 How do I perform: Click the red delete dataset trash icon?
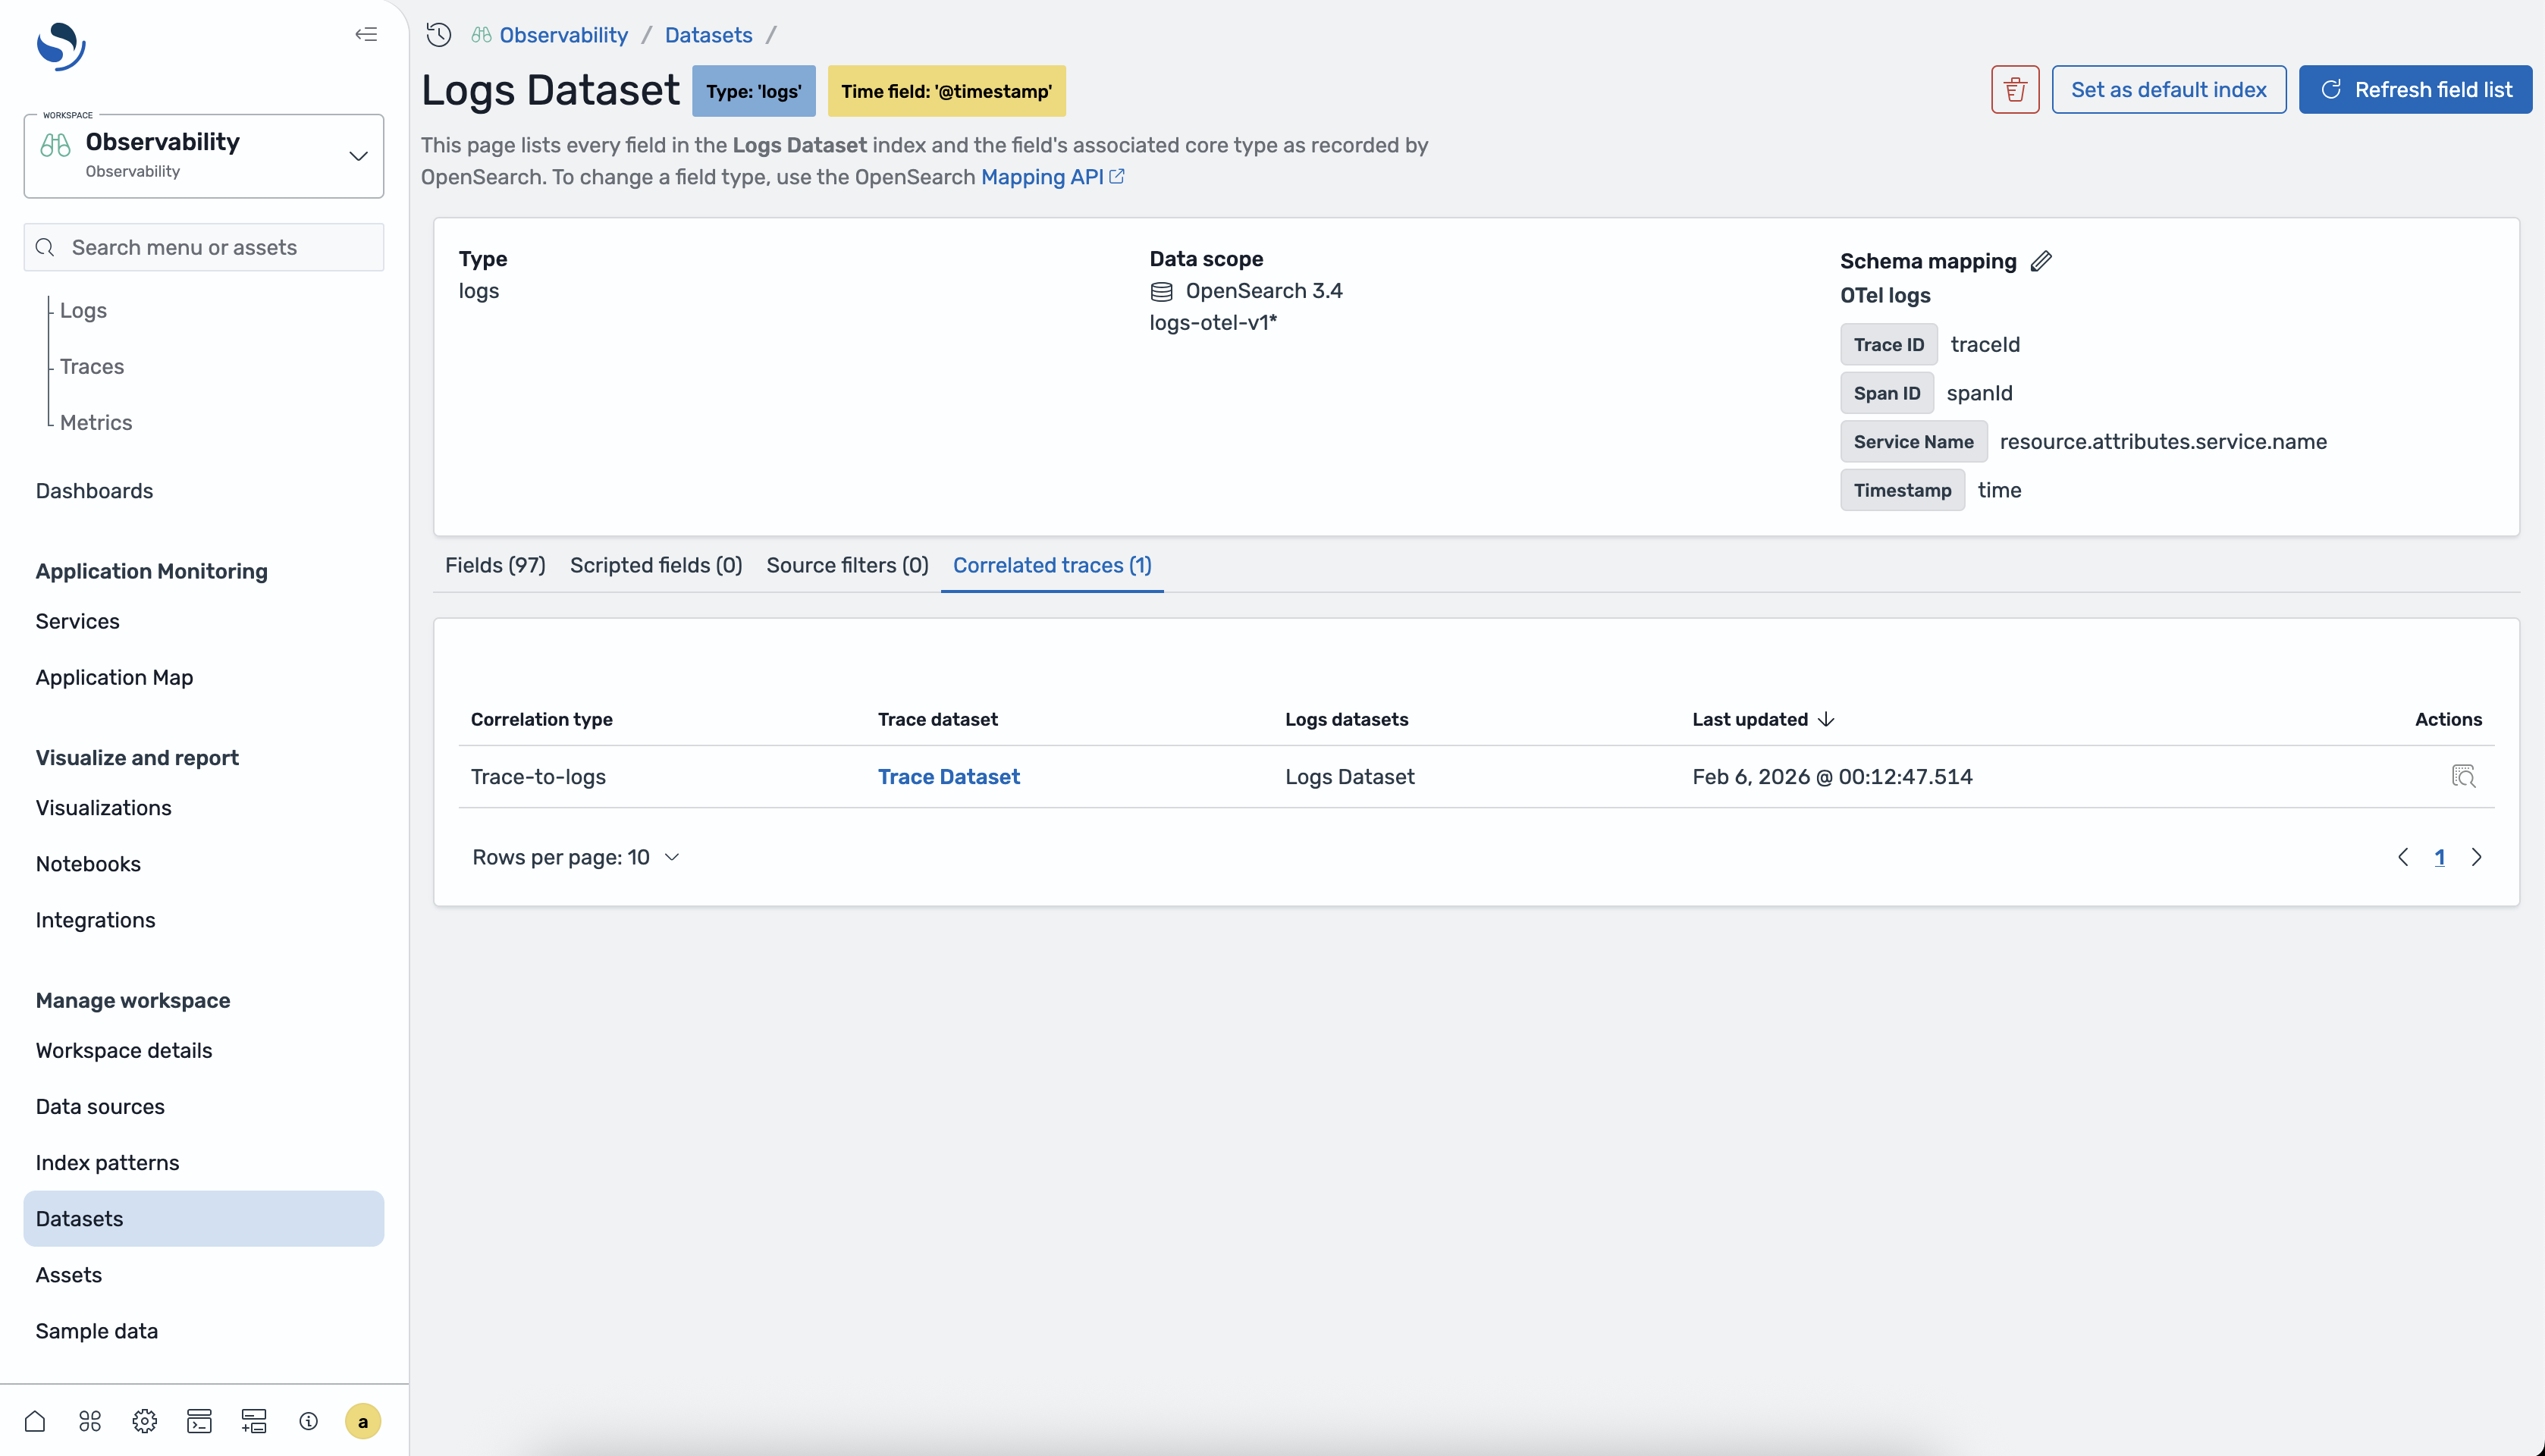point(2014,90)
